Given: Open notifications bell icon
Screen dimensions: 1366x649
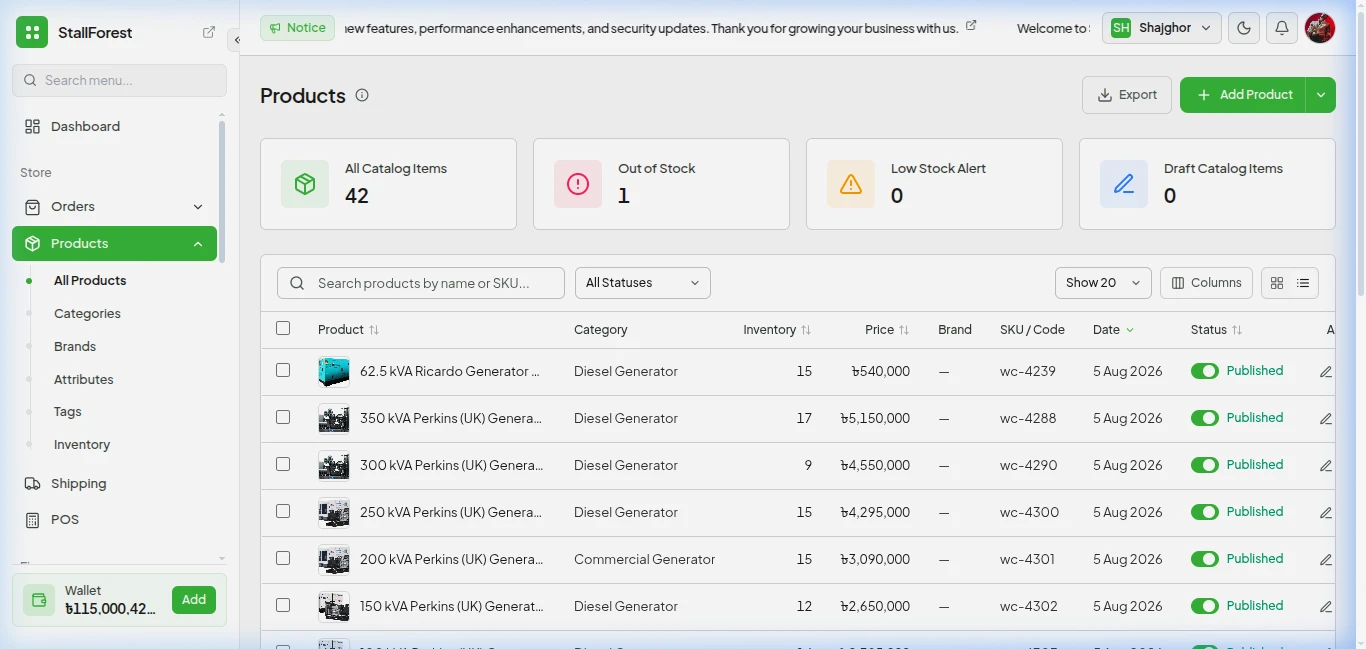Looking at the screenshot, I should [1282, 28].
